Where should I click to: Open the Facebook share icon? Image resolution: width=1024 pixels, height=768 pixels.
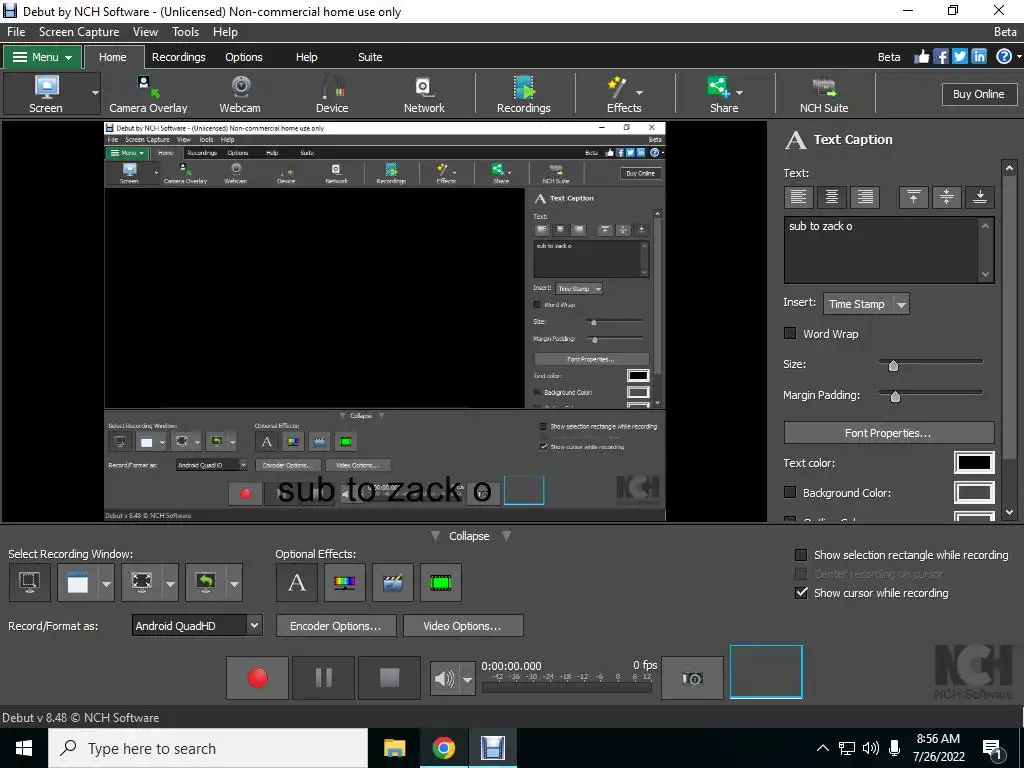(x=941, y=57)
